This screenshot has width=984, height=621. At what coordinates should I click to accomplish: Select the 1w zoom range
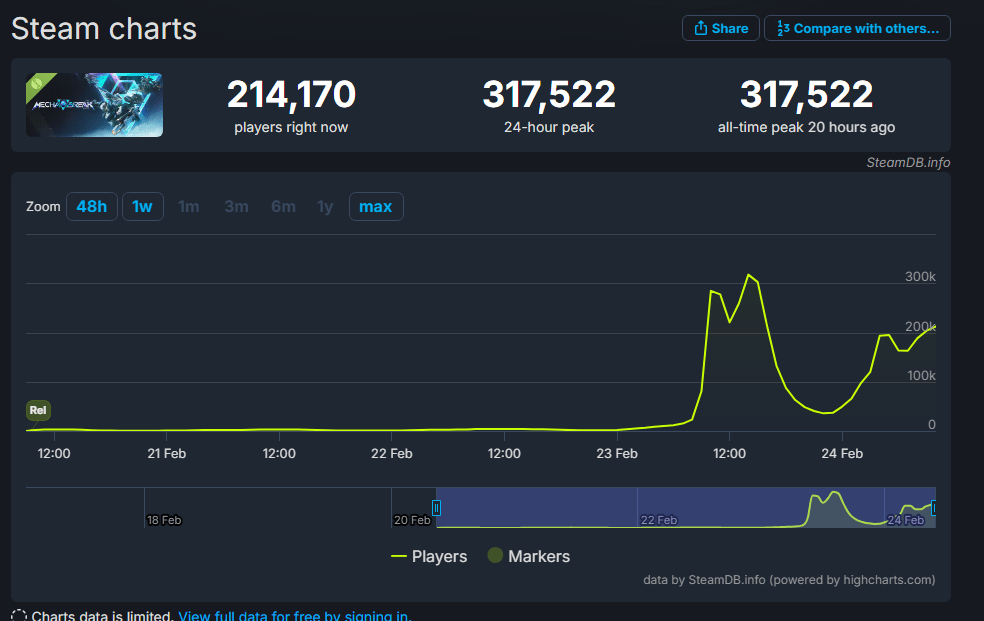[142, 206]
